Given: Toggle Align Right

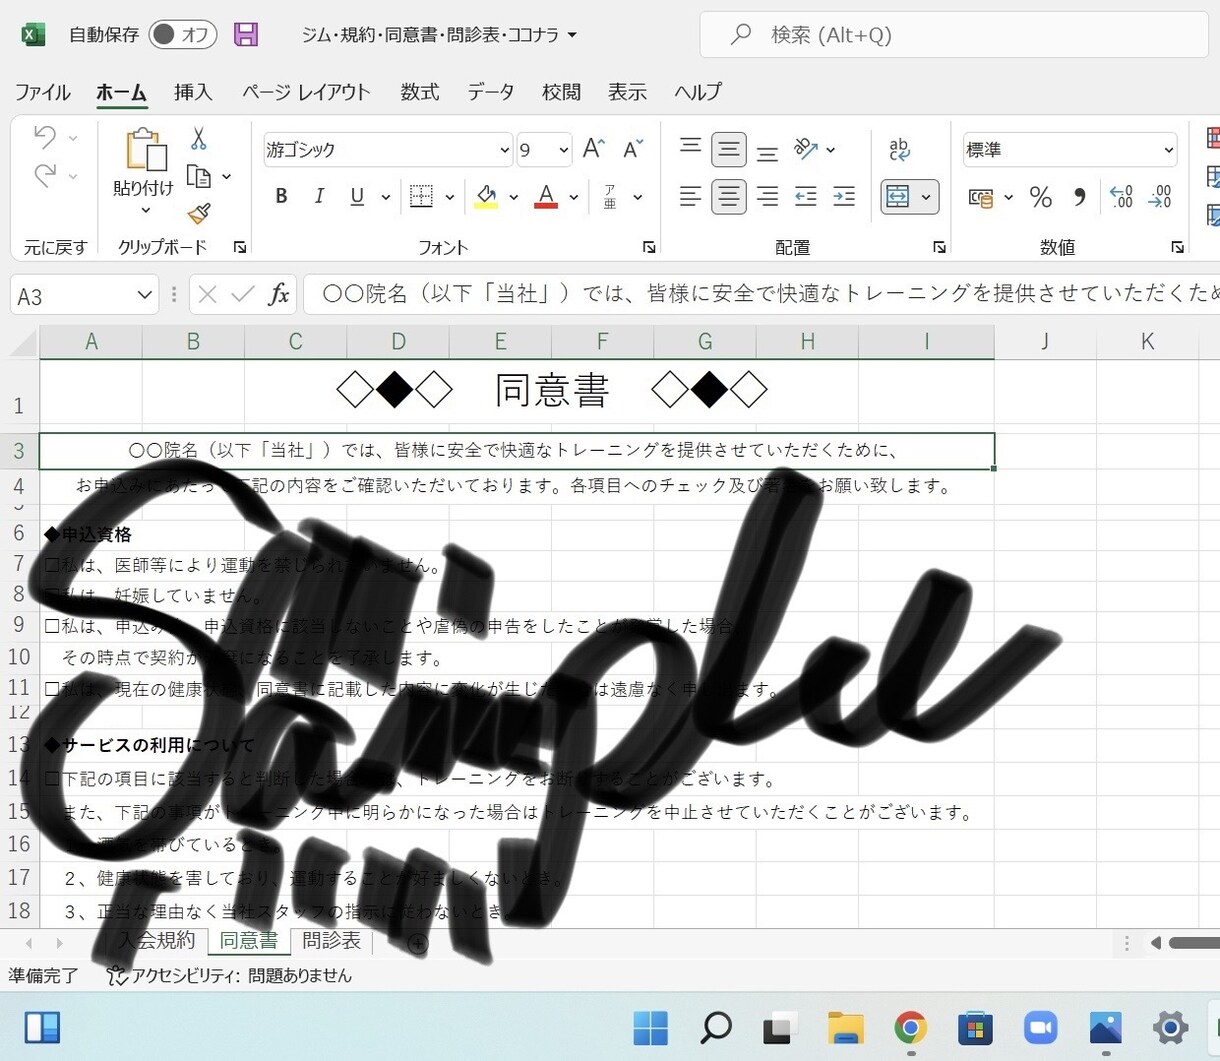Looking at the screenshot, I should click(767, 196).
